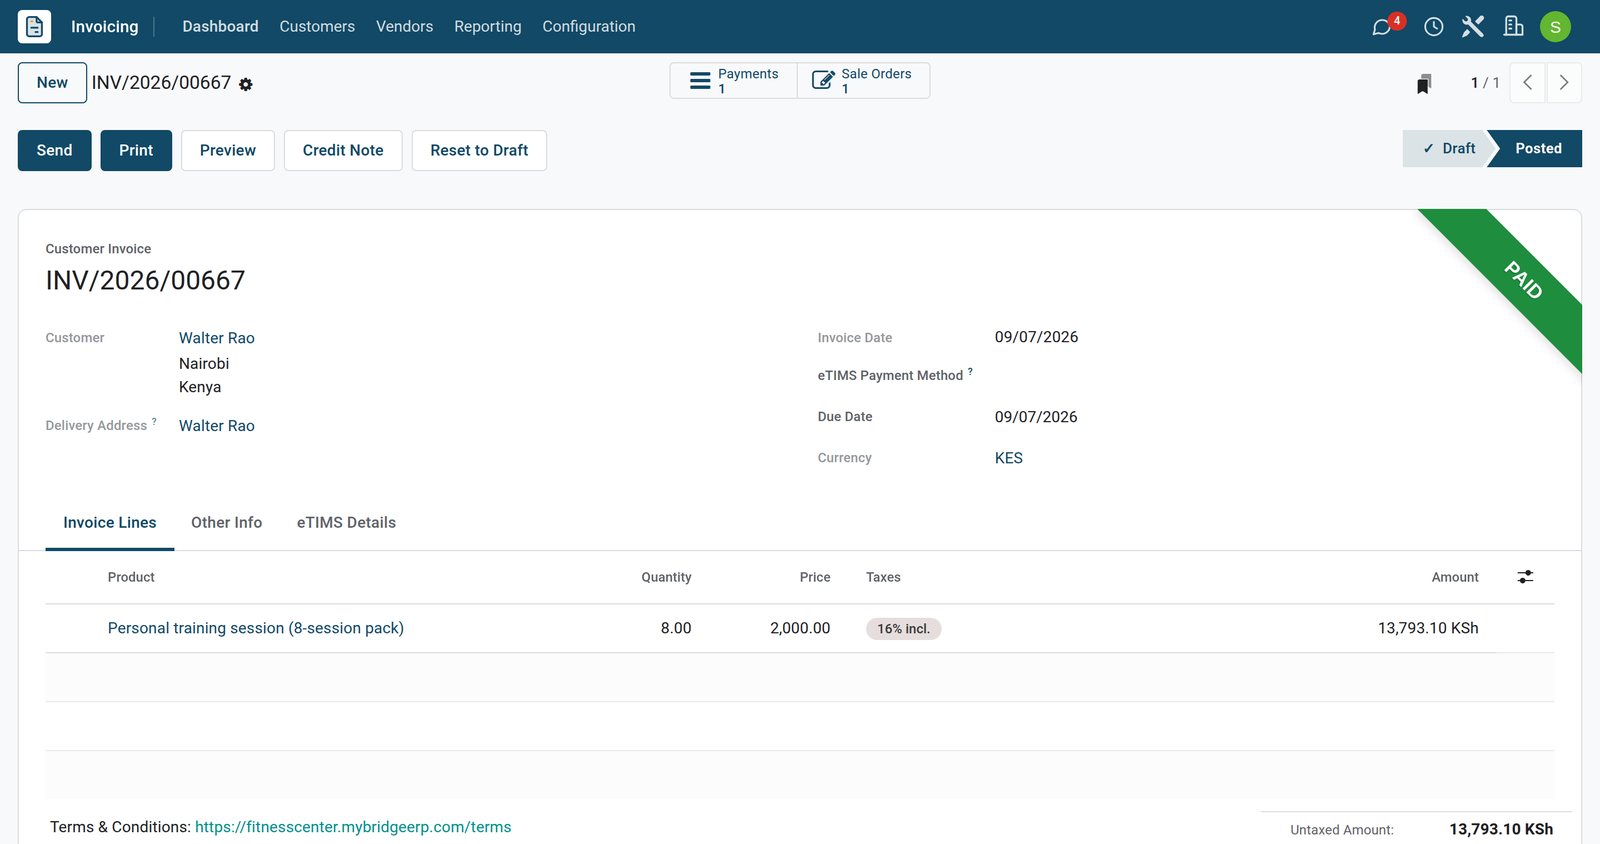Open the debug tools wrench icon
This screenshot has width=1600, height=844.
click(1473, 26)
